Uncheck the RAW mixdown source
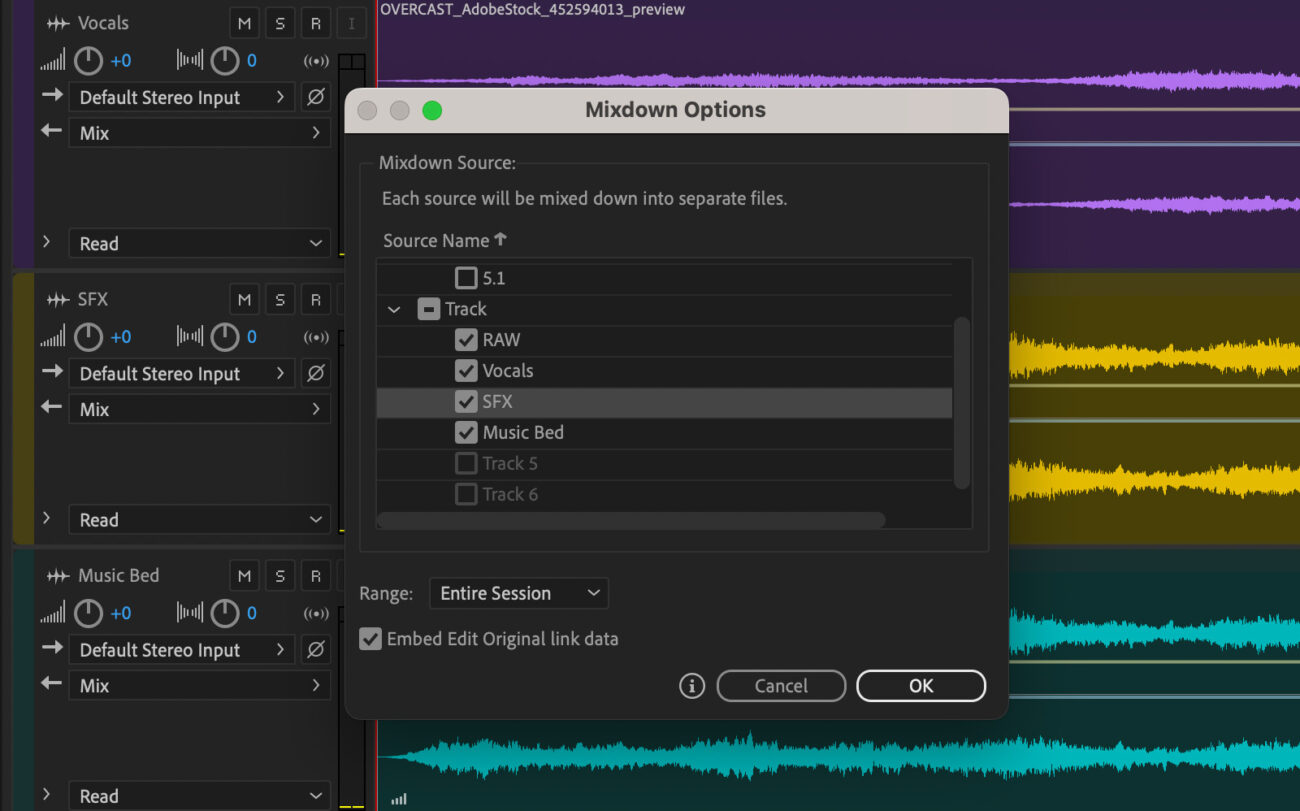The width and height of the screenshot is (1300, 811). pos(466,340)
